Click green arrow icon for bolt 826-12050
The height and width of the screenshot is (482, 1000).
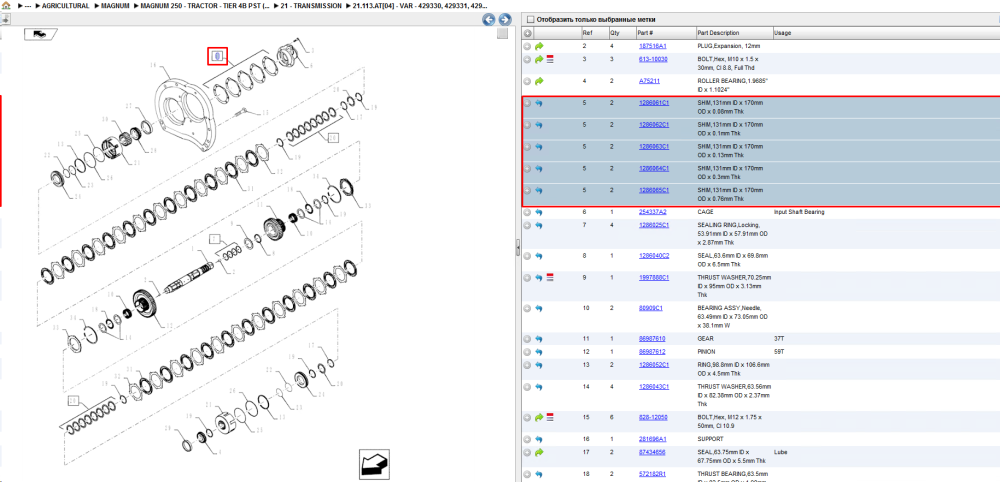pyautogui.click(x=539, y=417)
